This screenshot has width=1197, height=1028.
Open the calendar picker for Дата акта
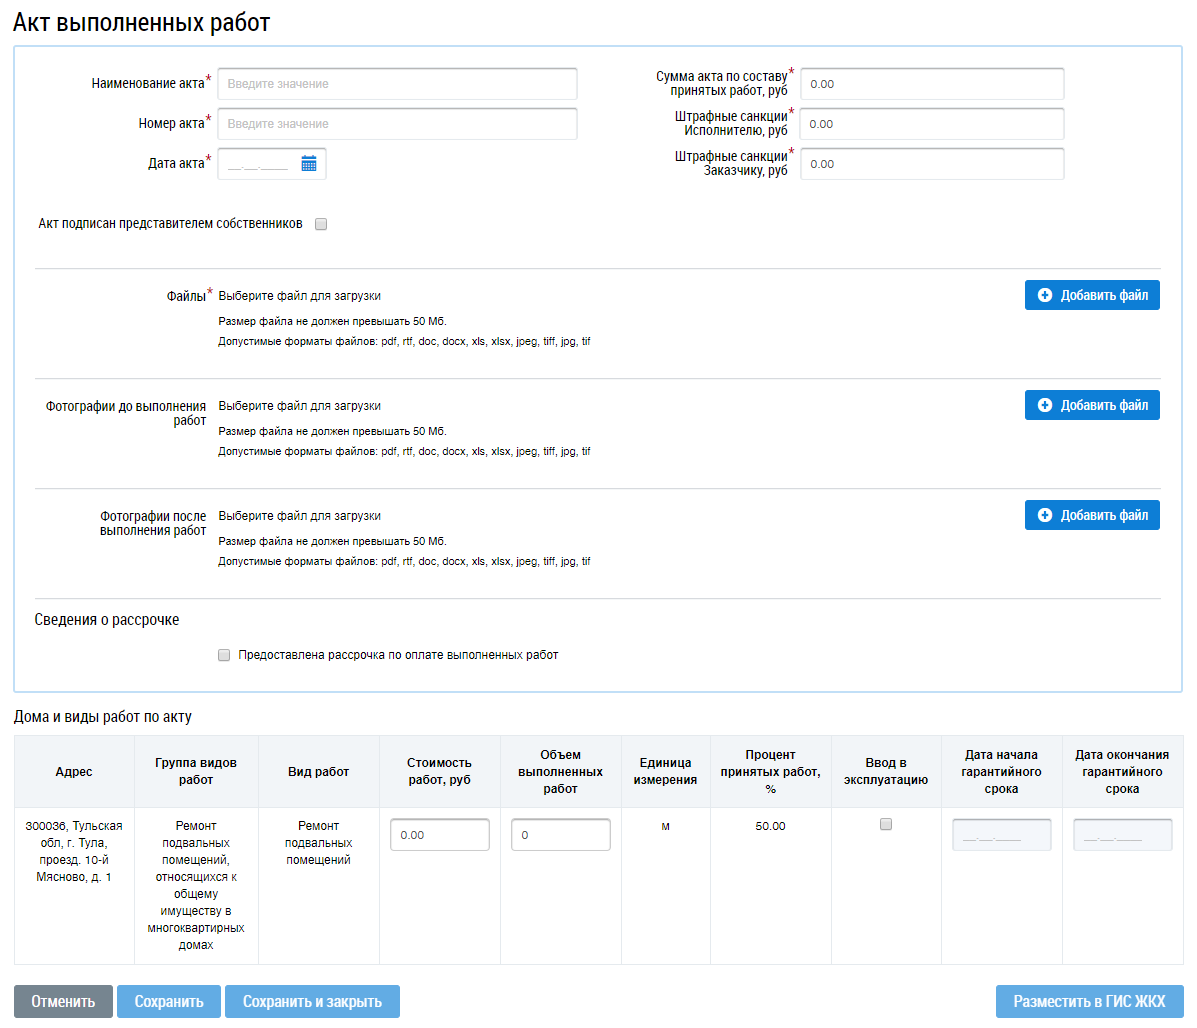[309, 164]
